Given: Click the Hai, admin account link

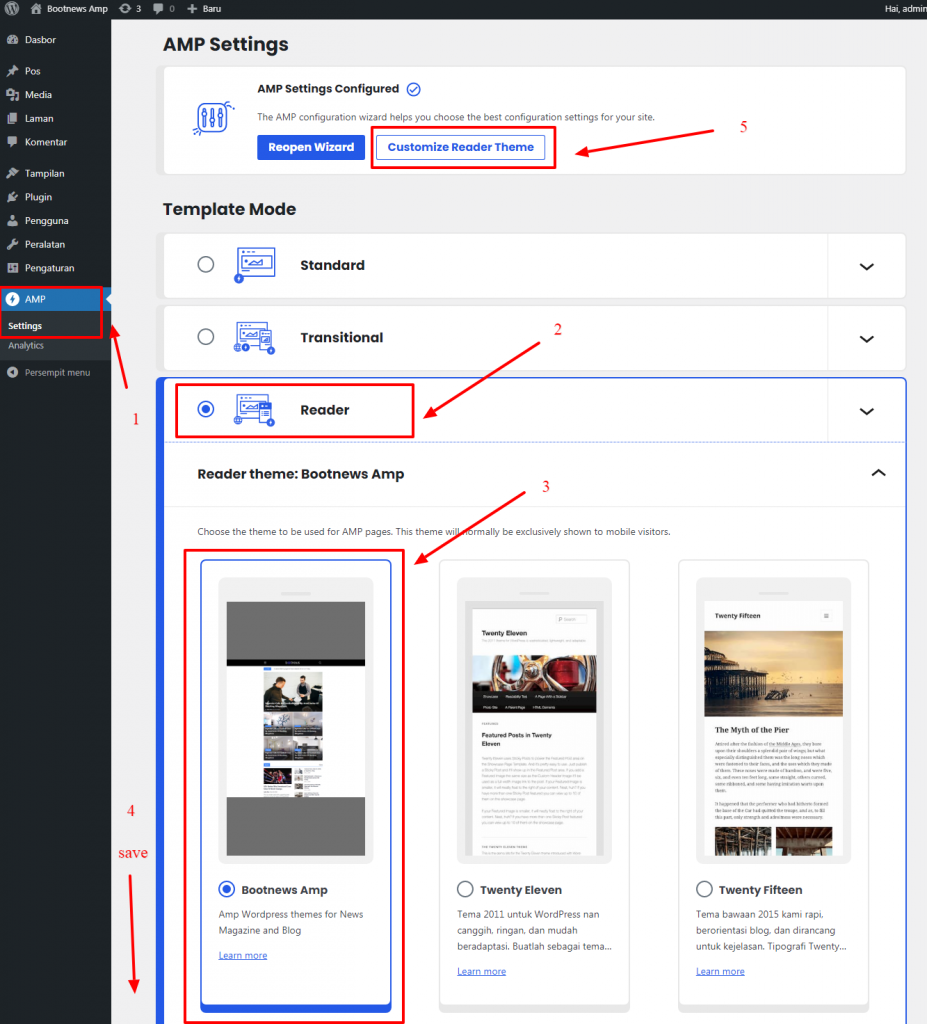Looking at the screenshot, I should point(905,8).
